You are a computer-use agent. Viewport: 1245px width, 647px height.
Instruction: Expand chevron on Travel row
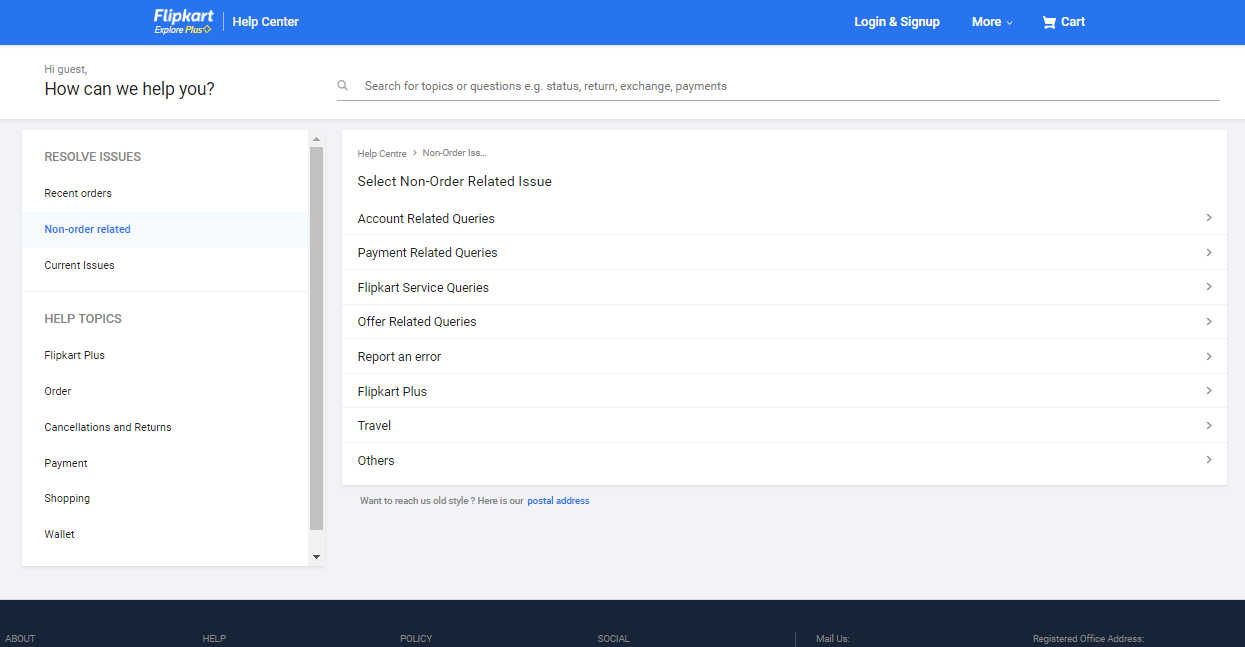click(1209, 425)
